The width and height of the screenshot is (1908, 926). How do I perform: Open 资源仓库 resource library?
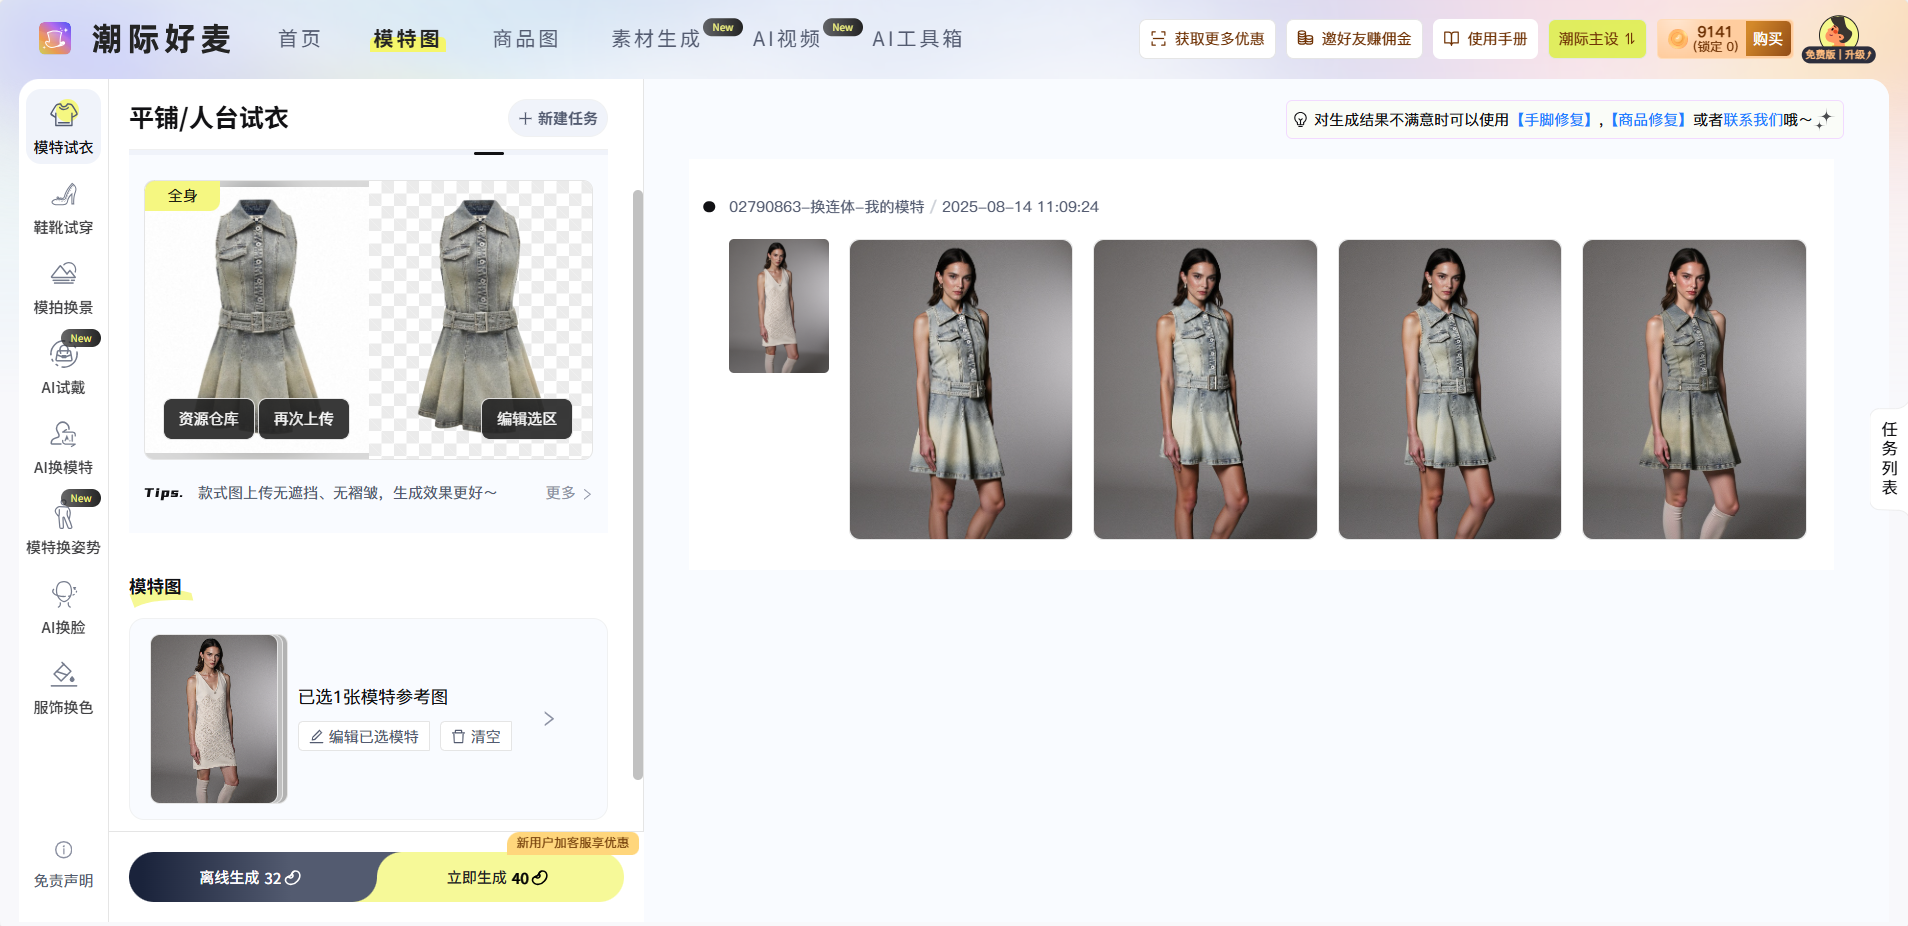coord(209,418)
